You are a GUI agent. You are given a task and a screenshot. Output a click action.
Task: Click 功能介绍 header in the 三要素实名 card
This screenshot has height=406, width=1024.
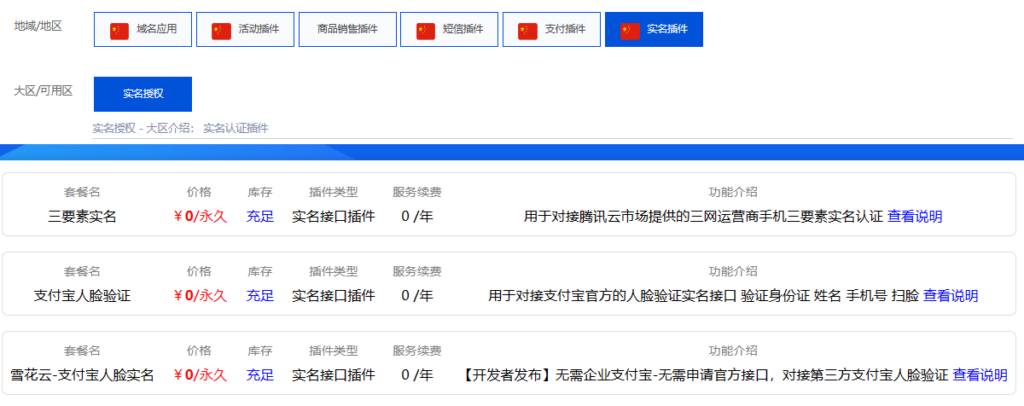[x=733, y=193]
